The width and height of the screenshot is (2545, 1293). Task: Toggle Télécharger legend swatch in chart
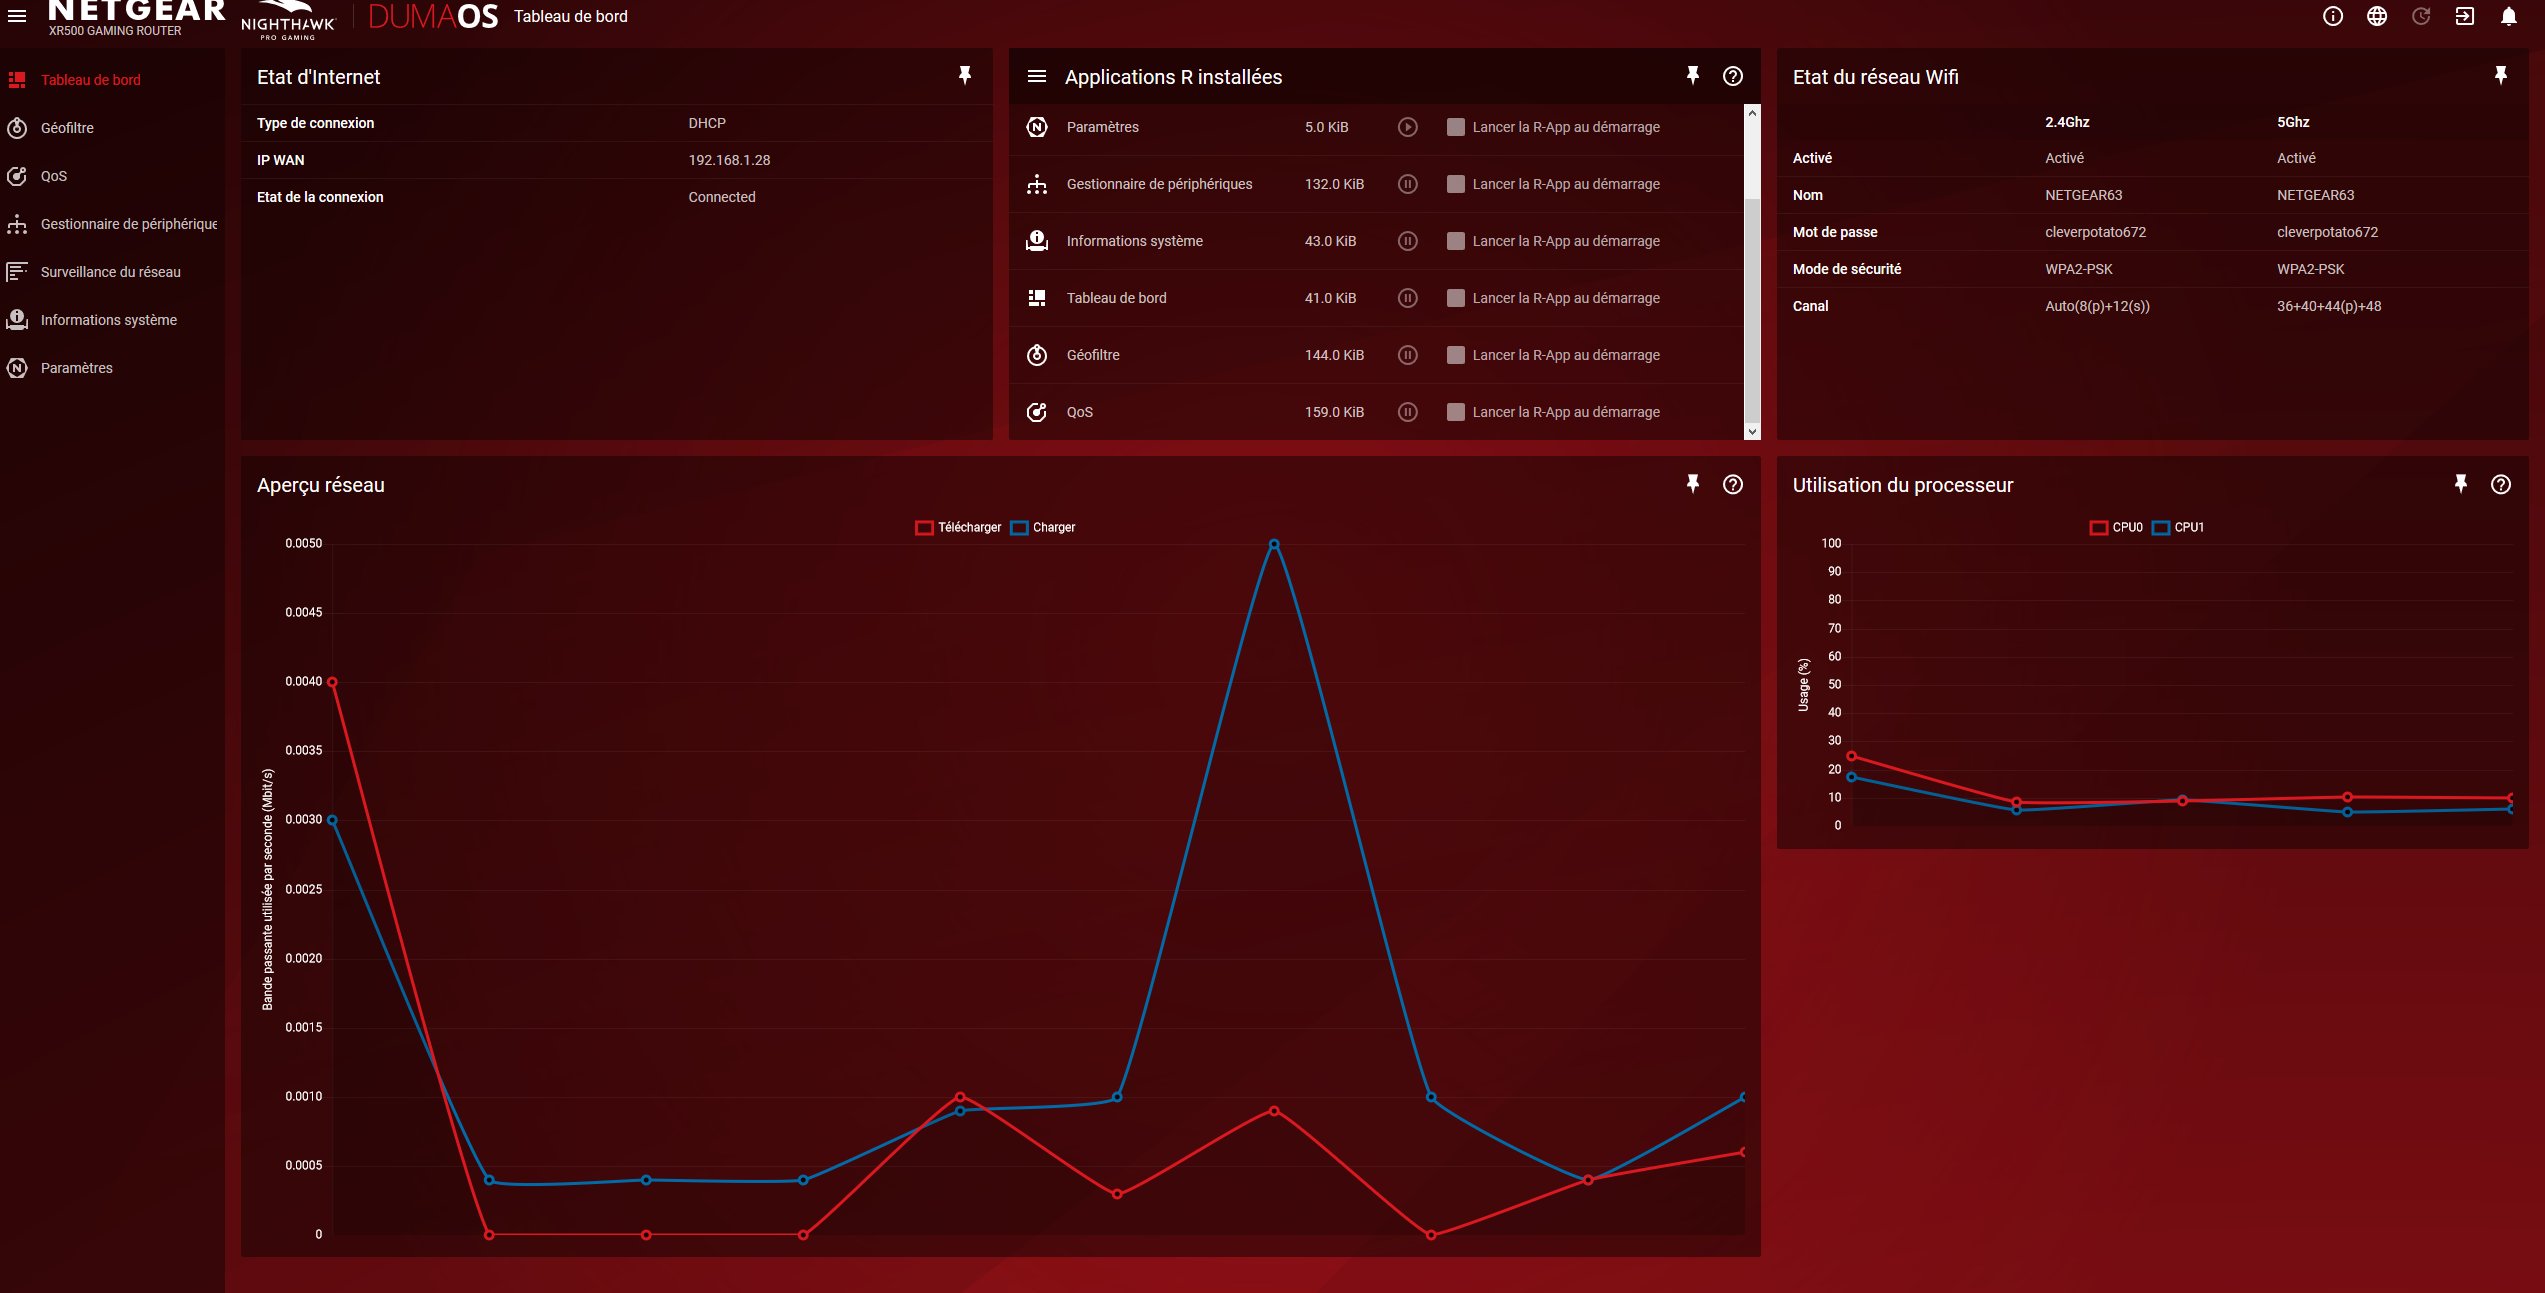click(x=924, y=528)
